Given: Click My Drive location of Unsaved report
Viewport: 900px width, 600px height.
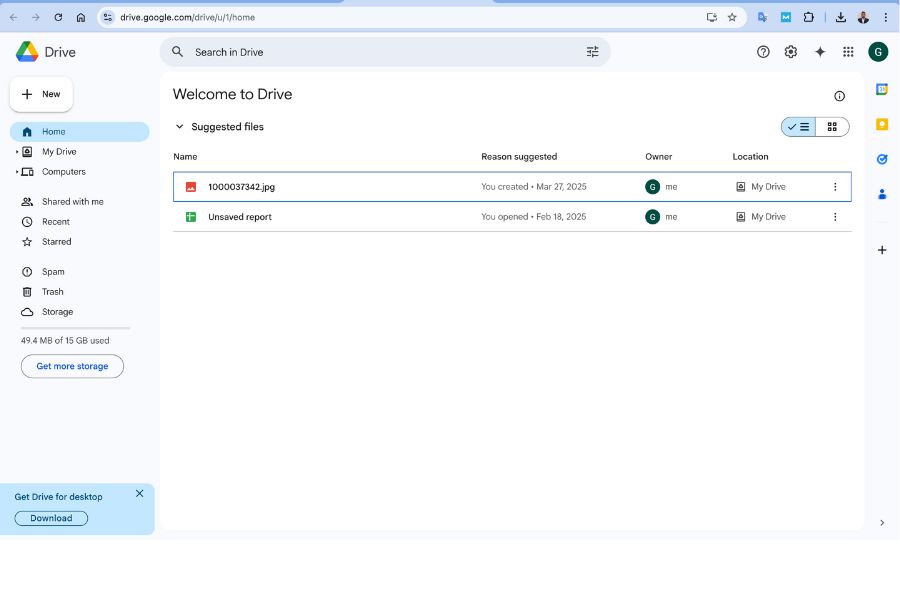Looking at the screenshot, I should coord(761,216).
